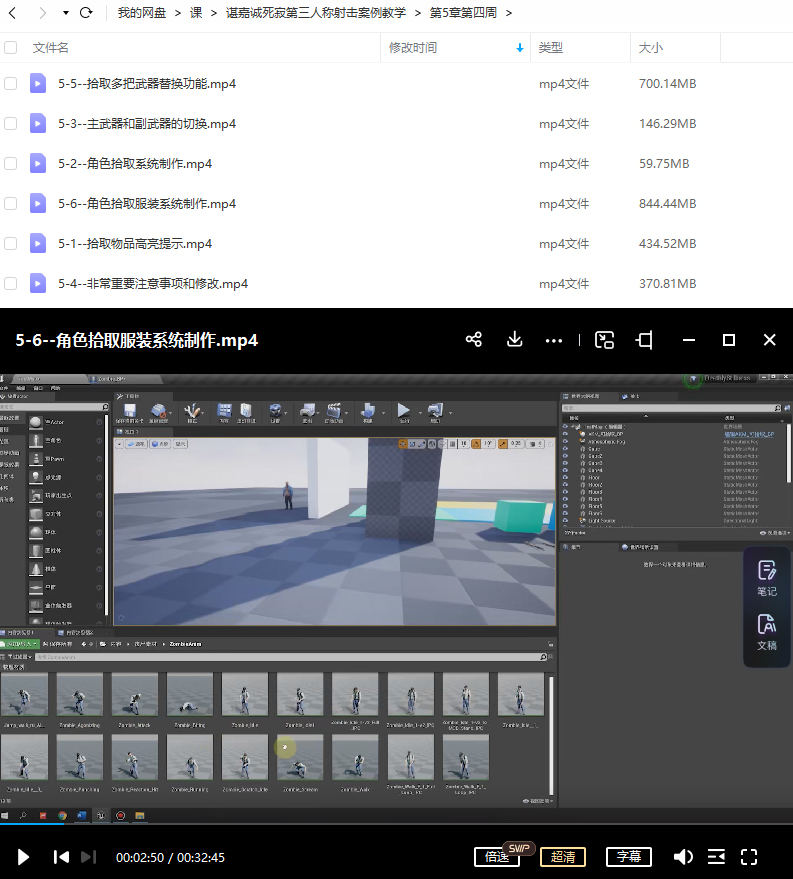Show the video playlist icon

716,857
